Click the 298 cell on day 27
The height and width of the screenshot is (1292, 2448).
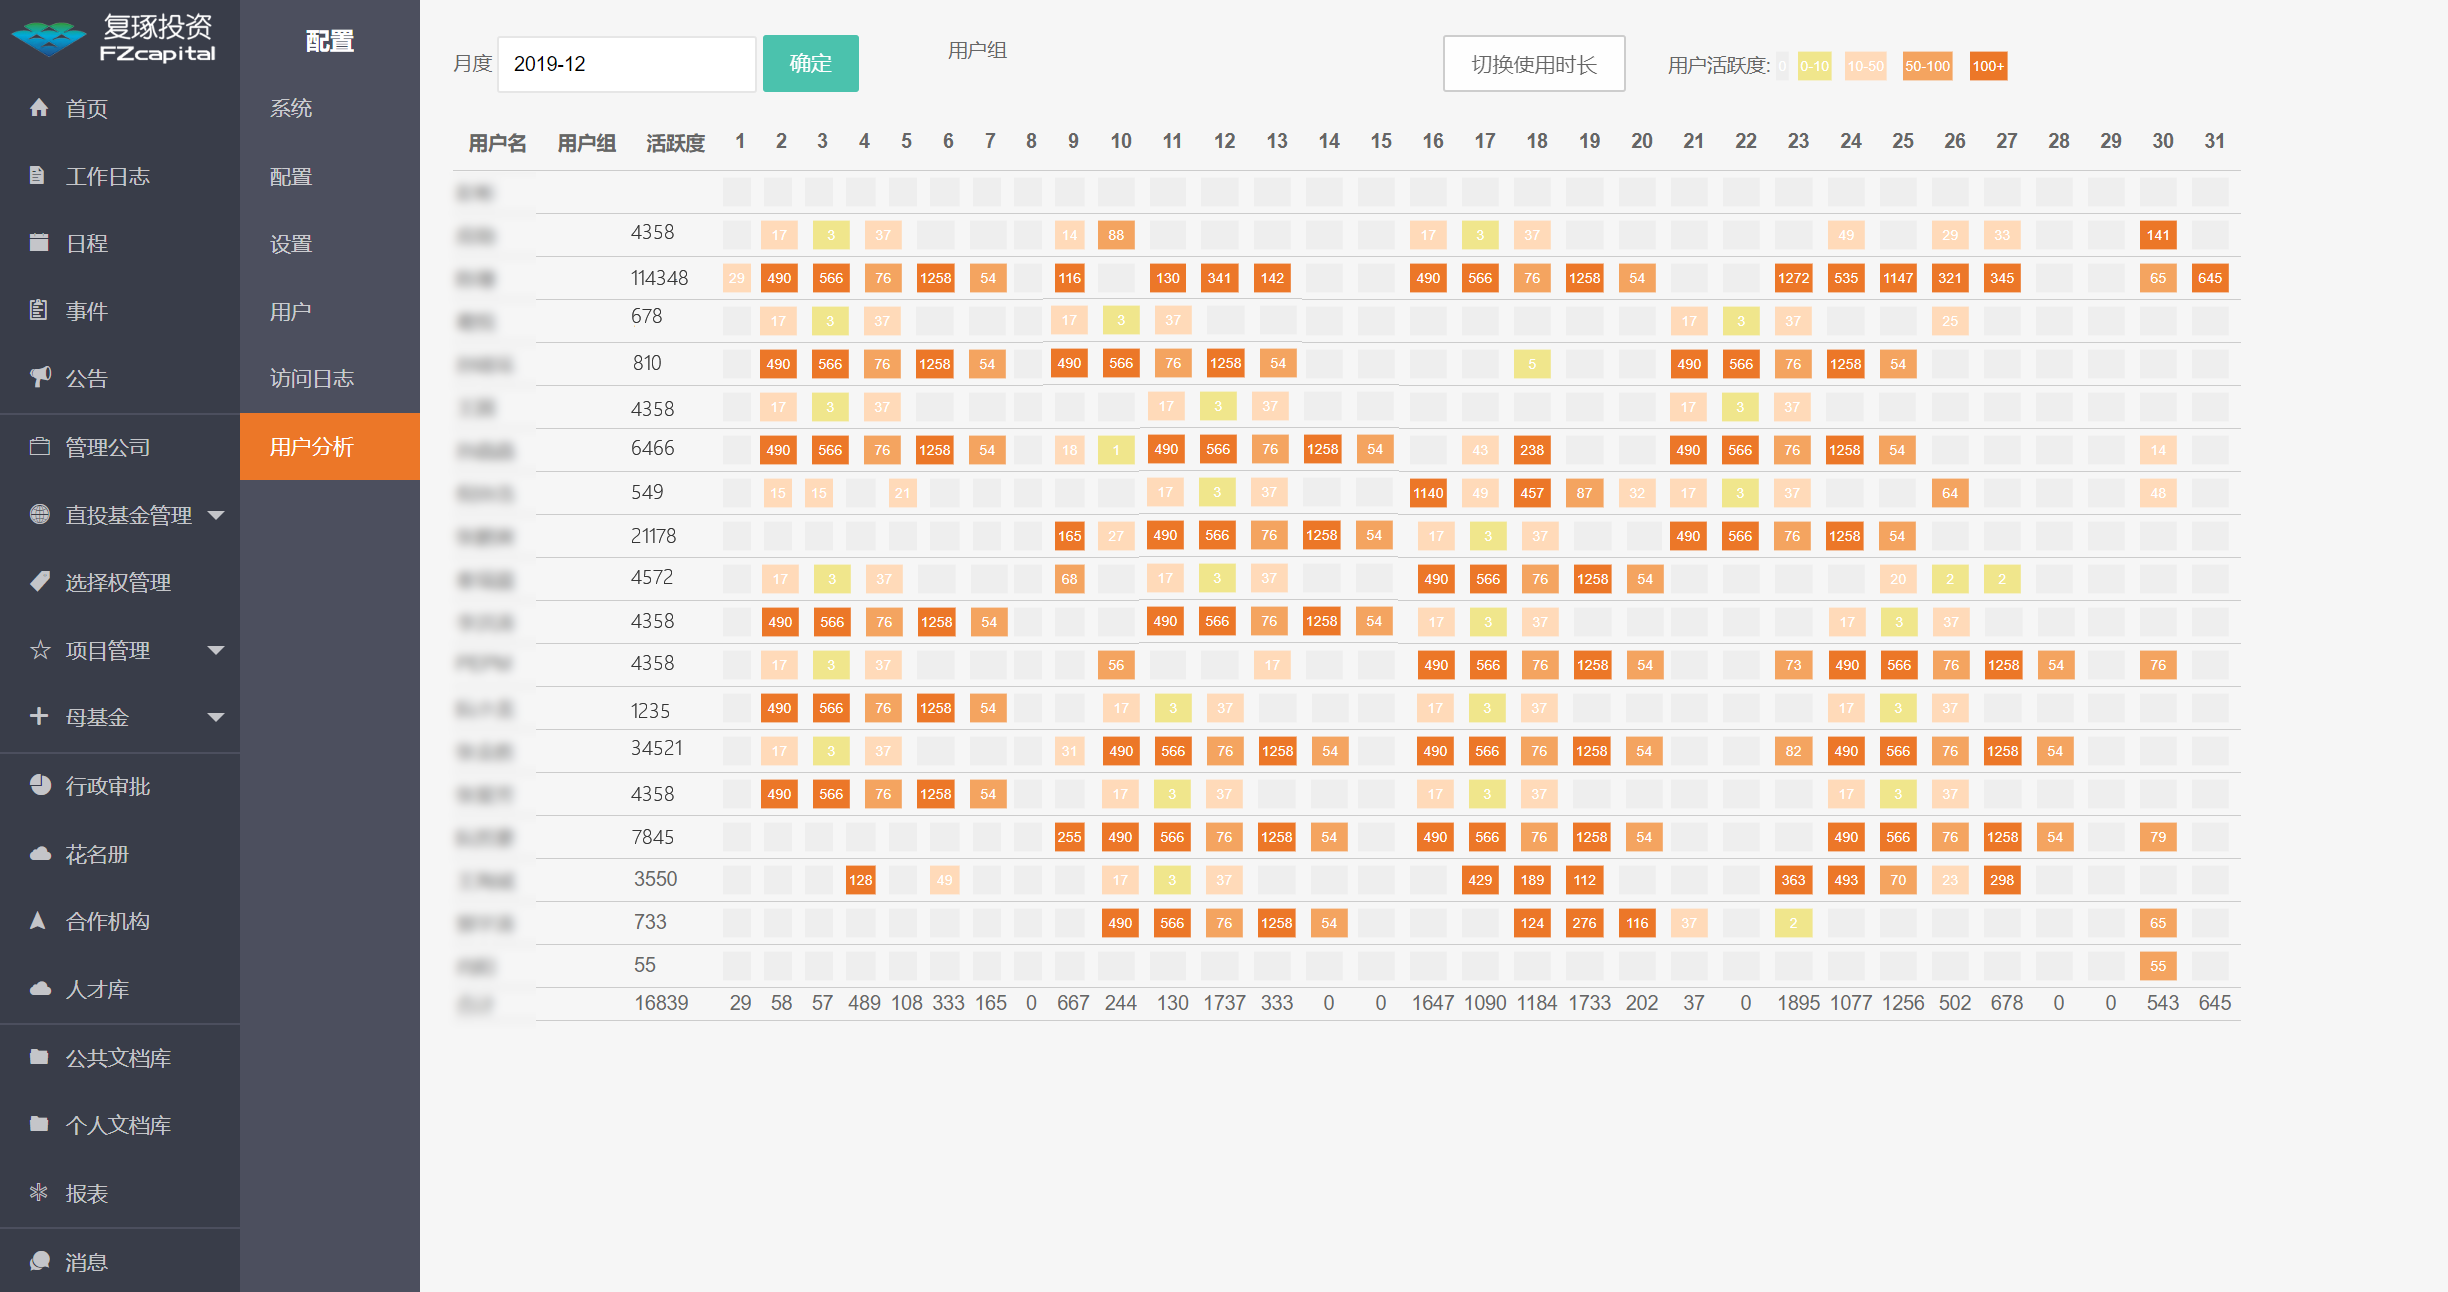tap(2002, 880)
